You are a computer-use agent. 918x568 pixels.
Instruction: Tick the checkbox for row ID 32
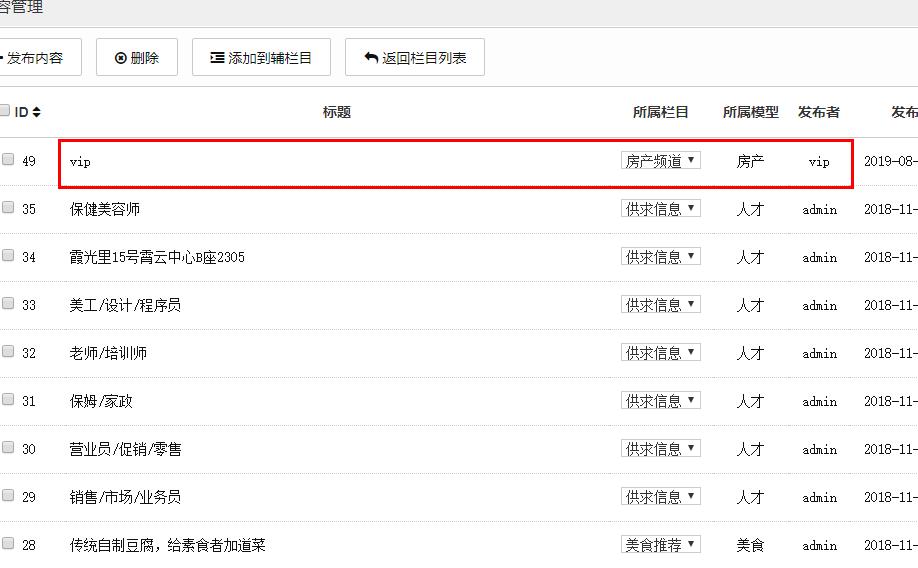click(8, 352)
